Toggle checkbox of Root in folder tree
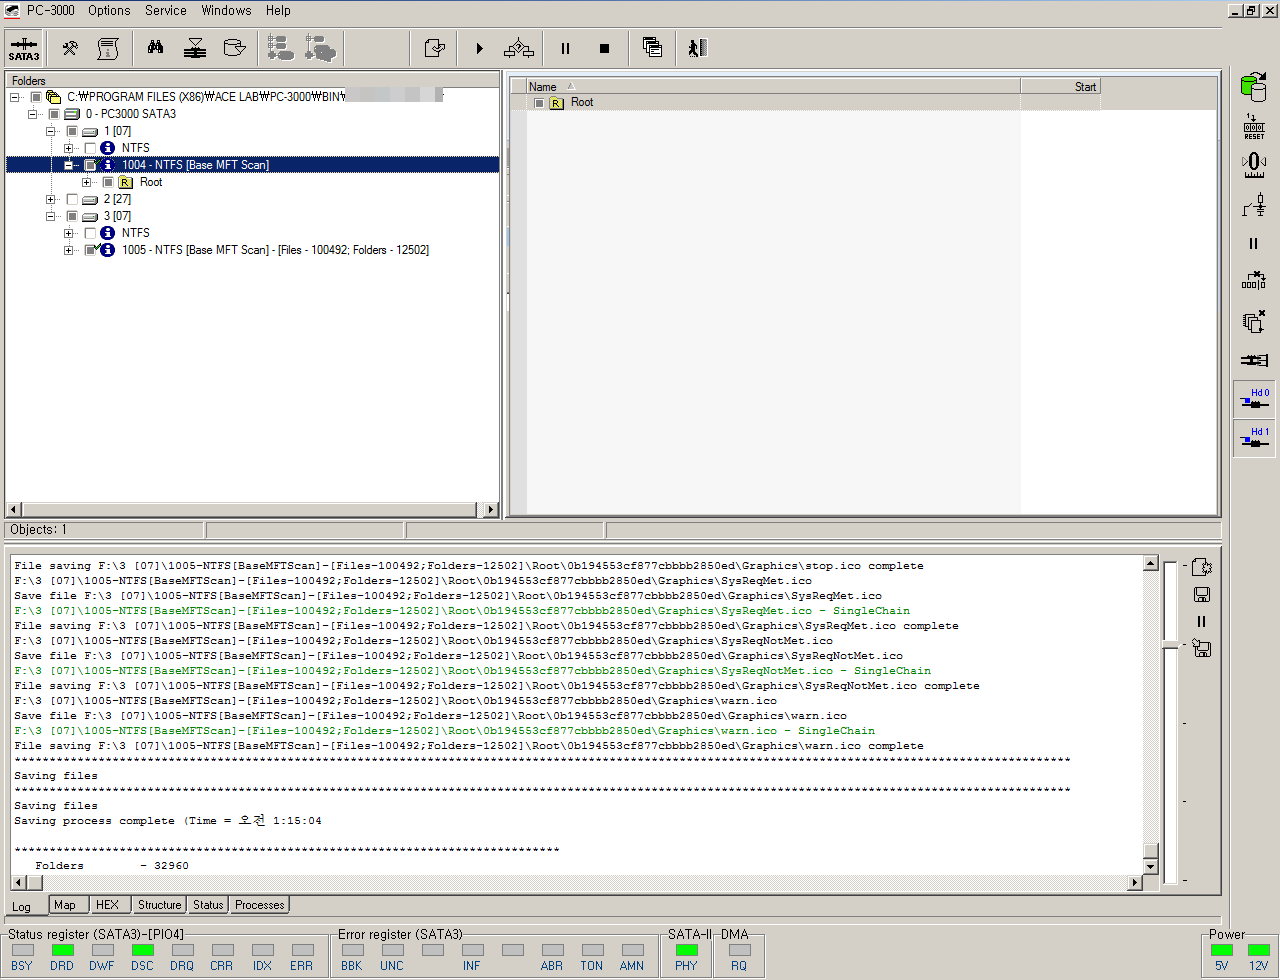This screenshot has height=980, width=1280. tap(108, 182)
